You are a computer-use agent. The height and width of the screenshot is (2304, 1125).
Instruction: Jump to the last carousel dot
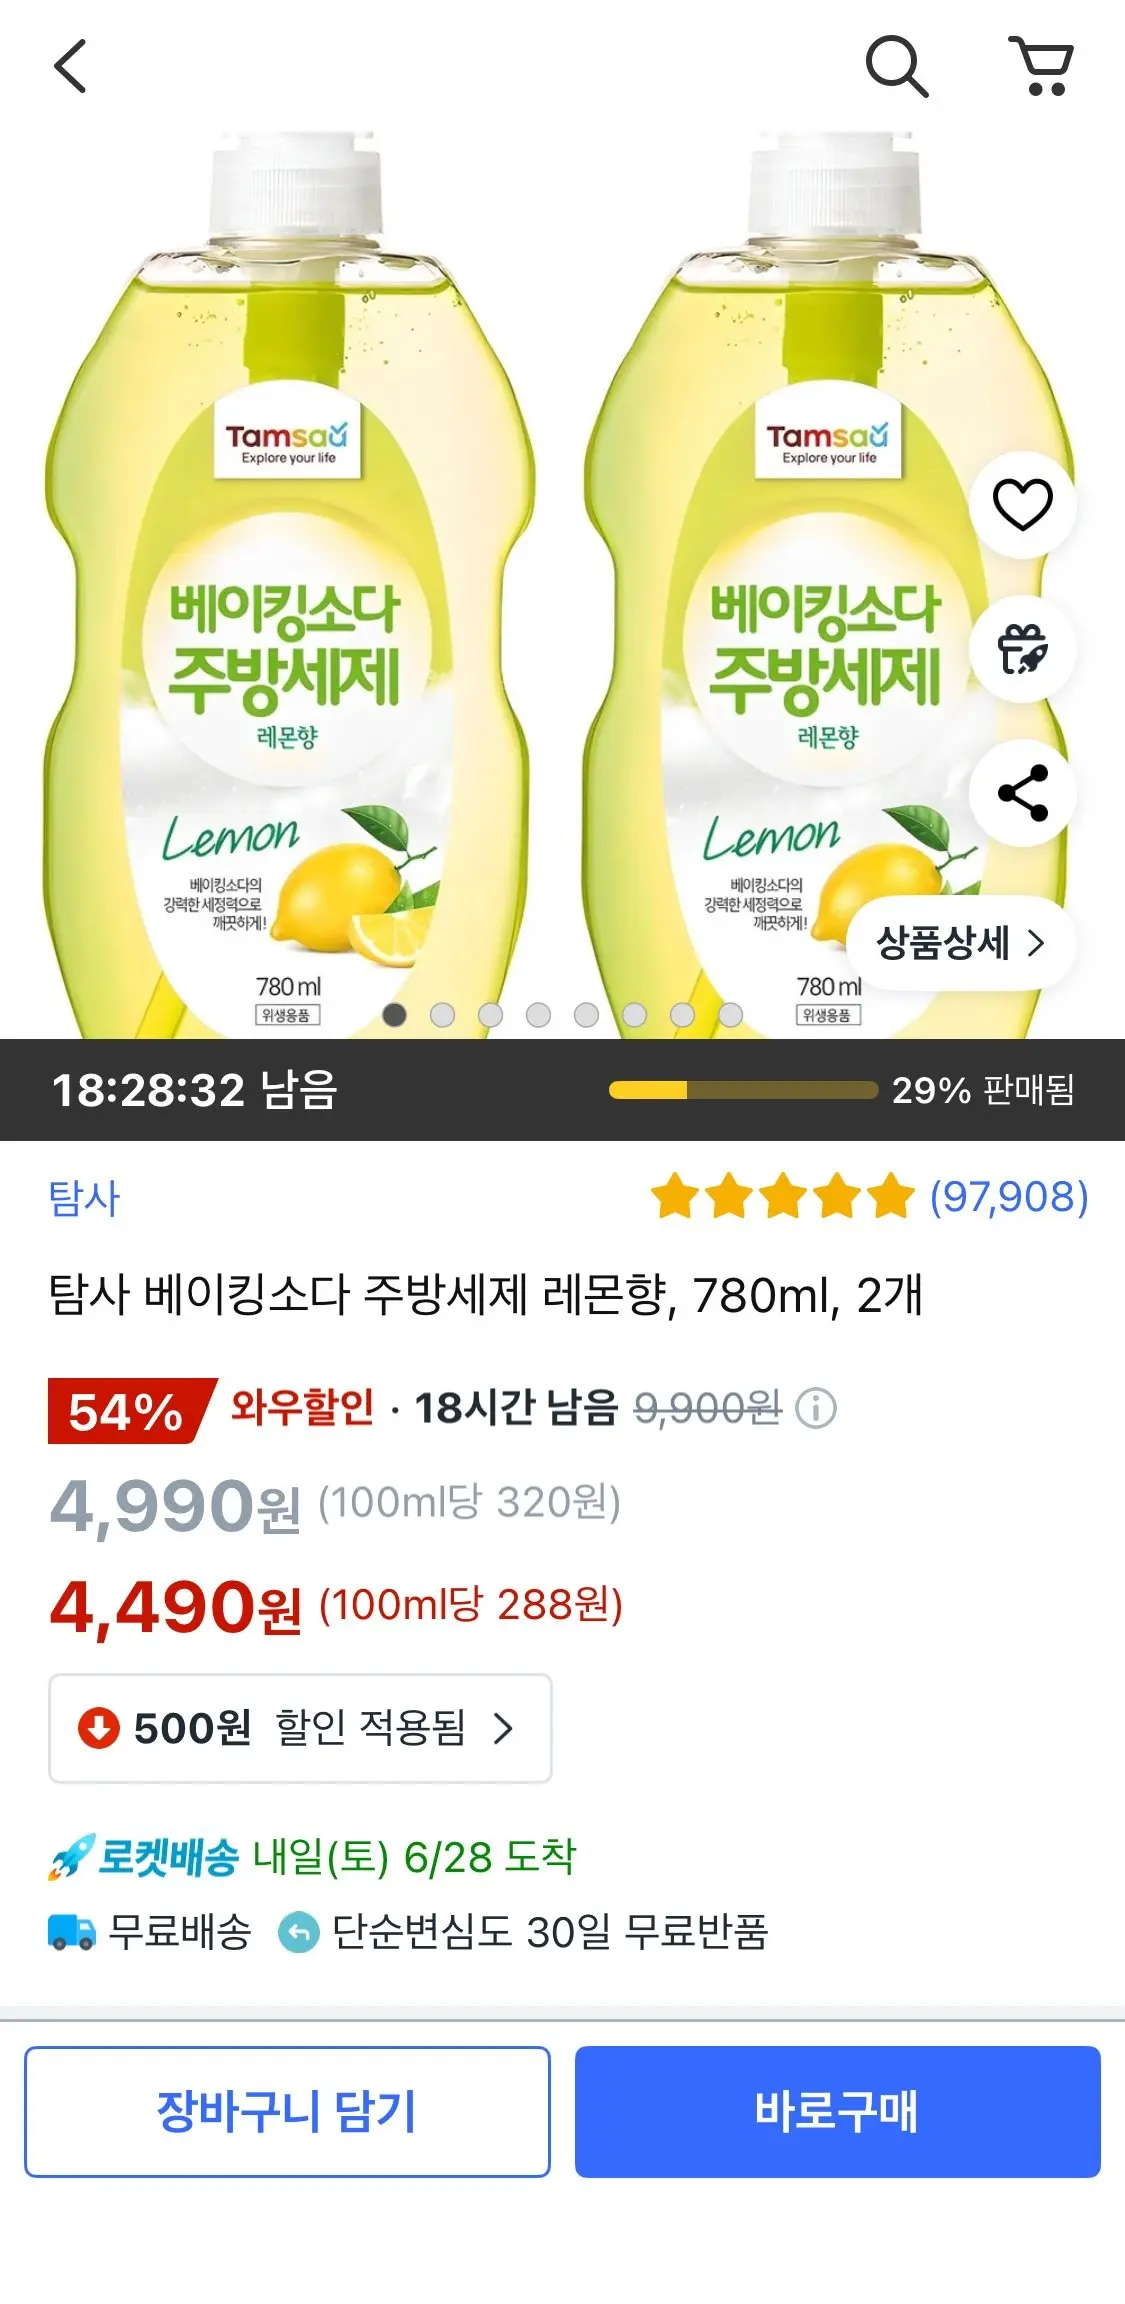(x=731, y=1015)
